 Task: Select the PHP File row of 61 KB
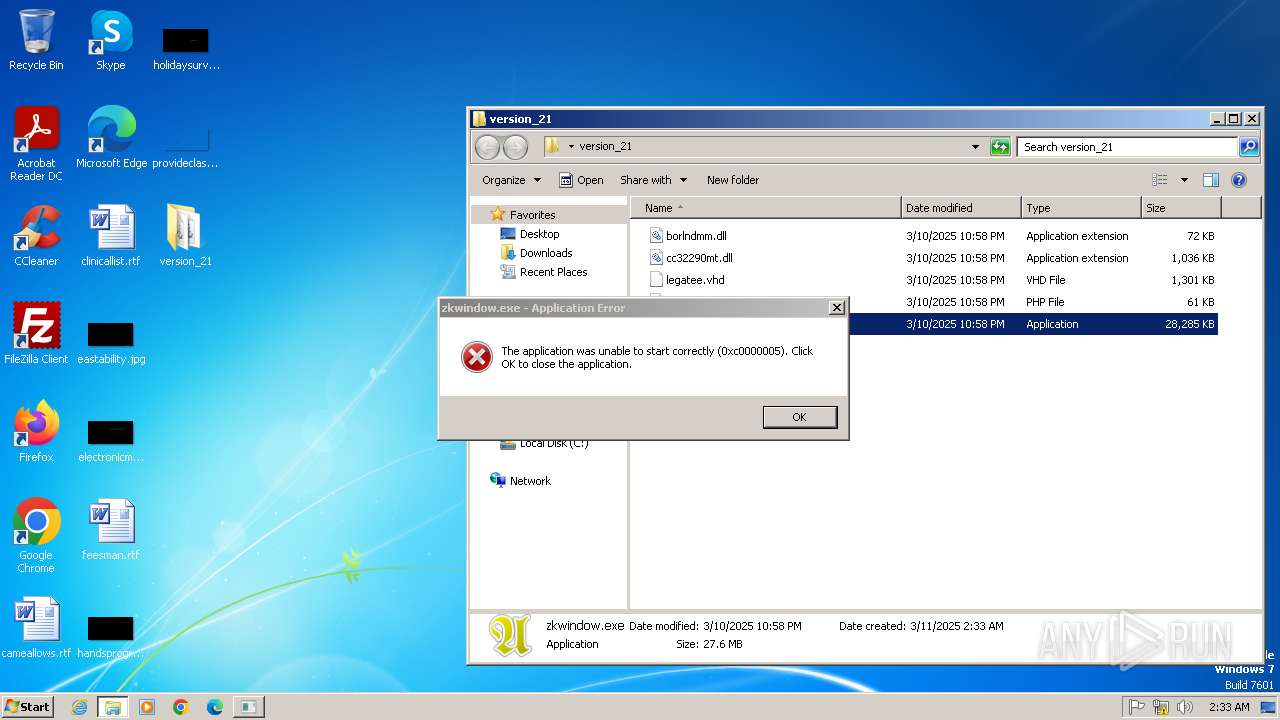click(1032, 302)
